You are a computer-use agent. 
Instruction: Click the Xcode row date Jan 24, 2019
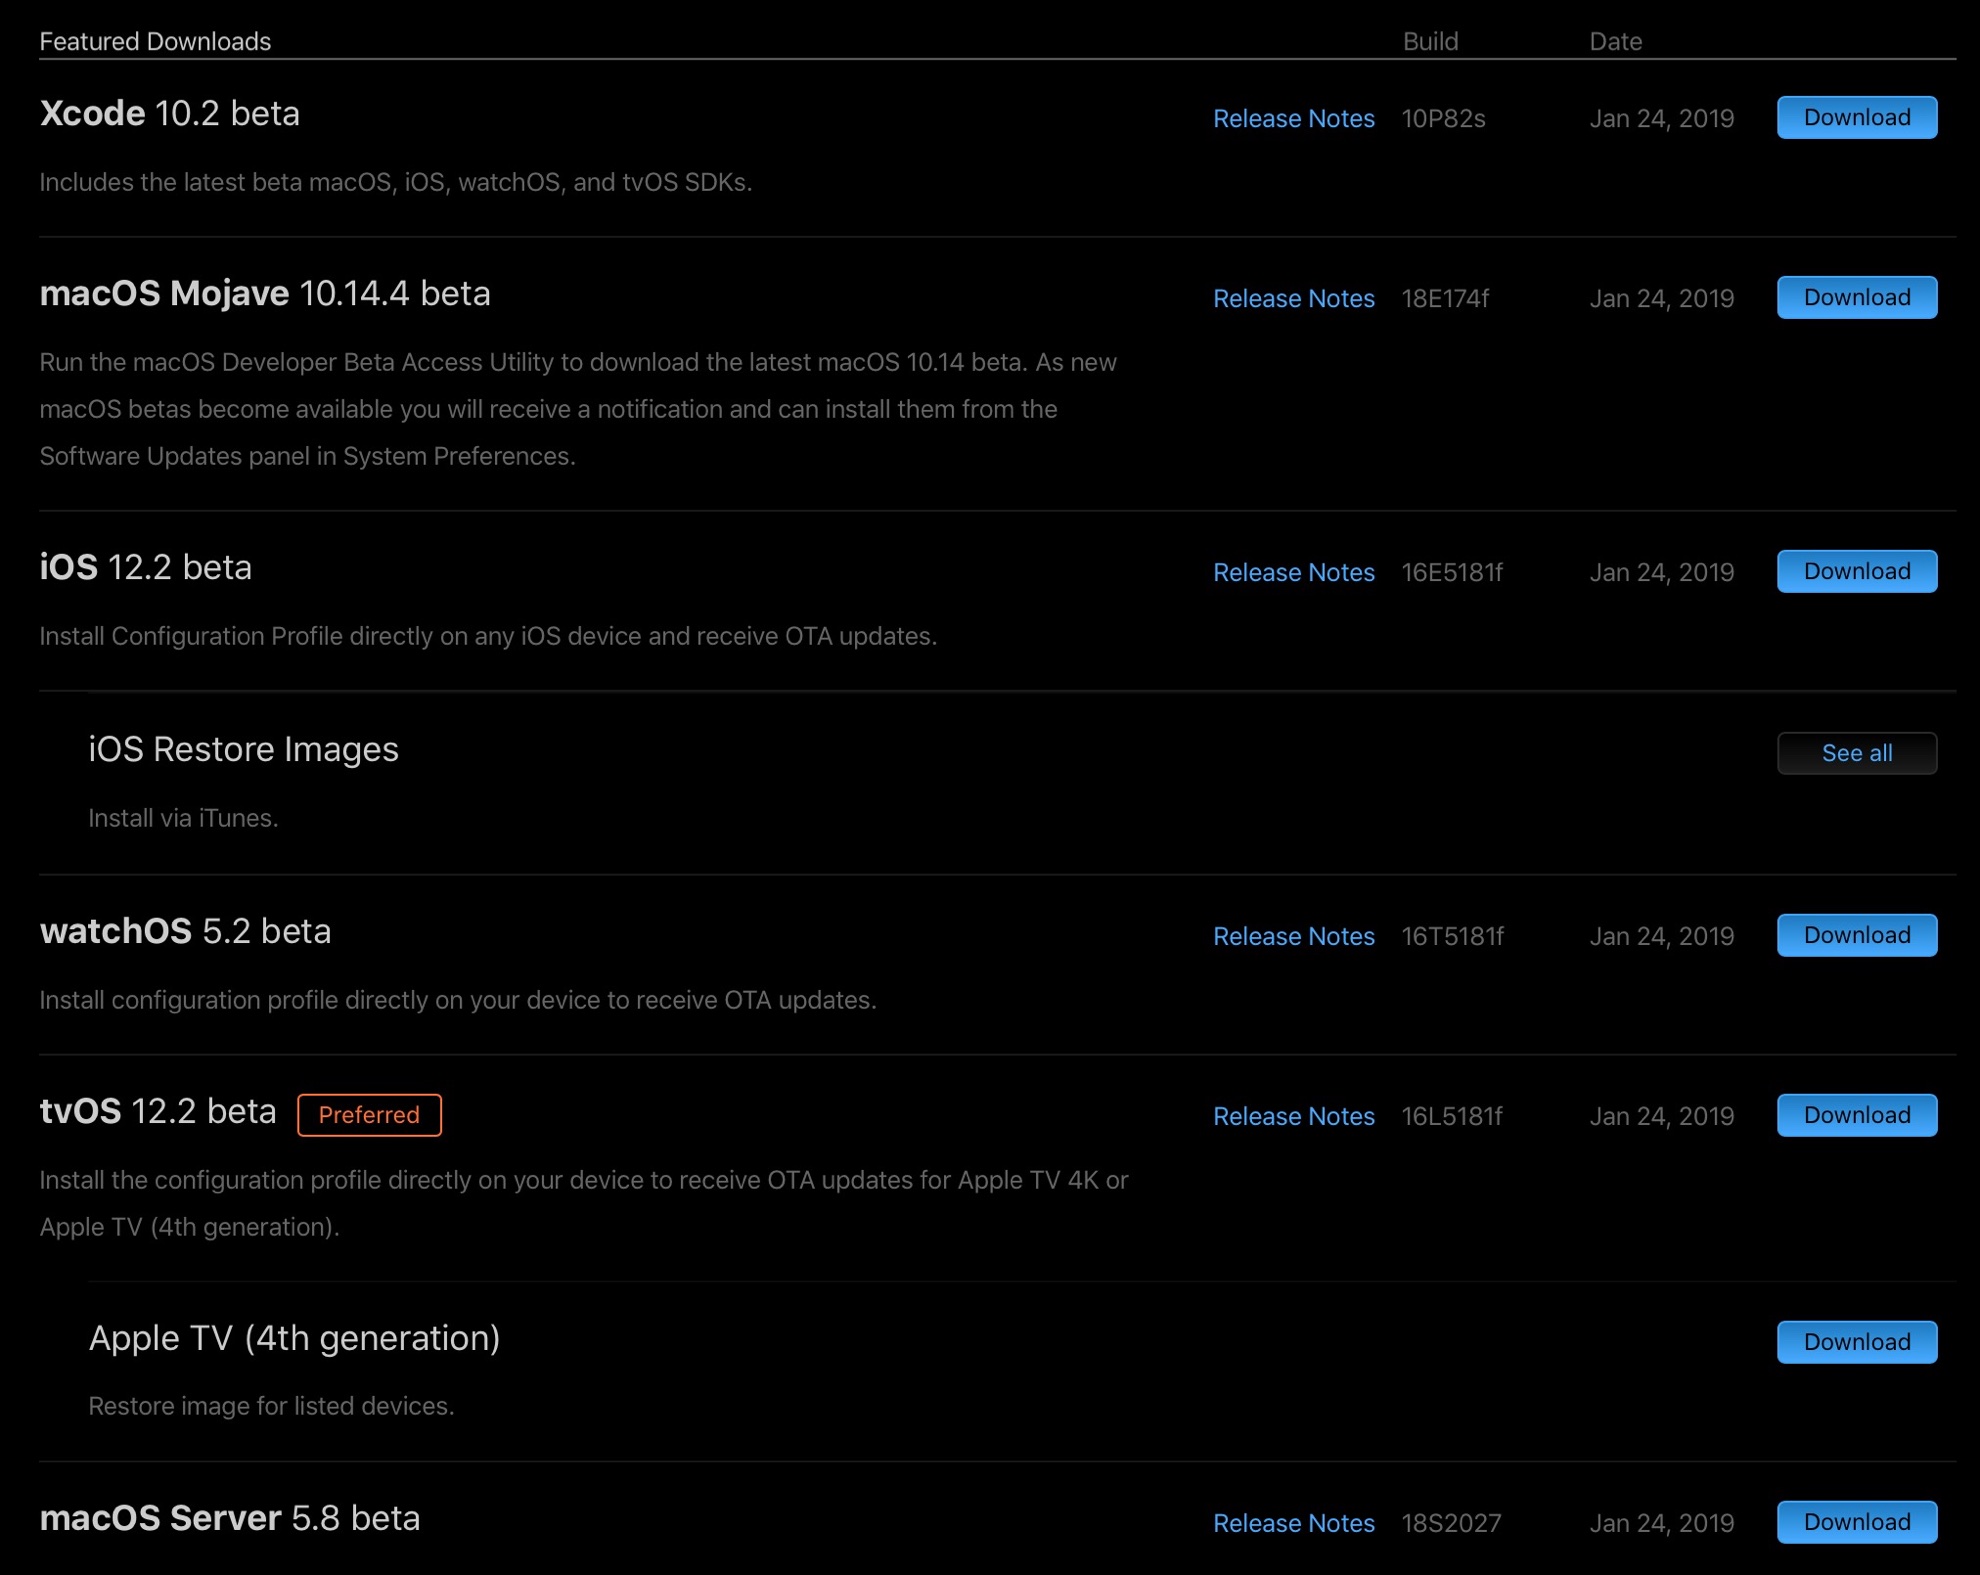[1662, 118]
